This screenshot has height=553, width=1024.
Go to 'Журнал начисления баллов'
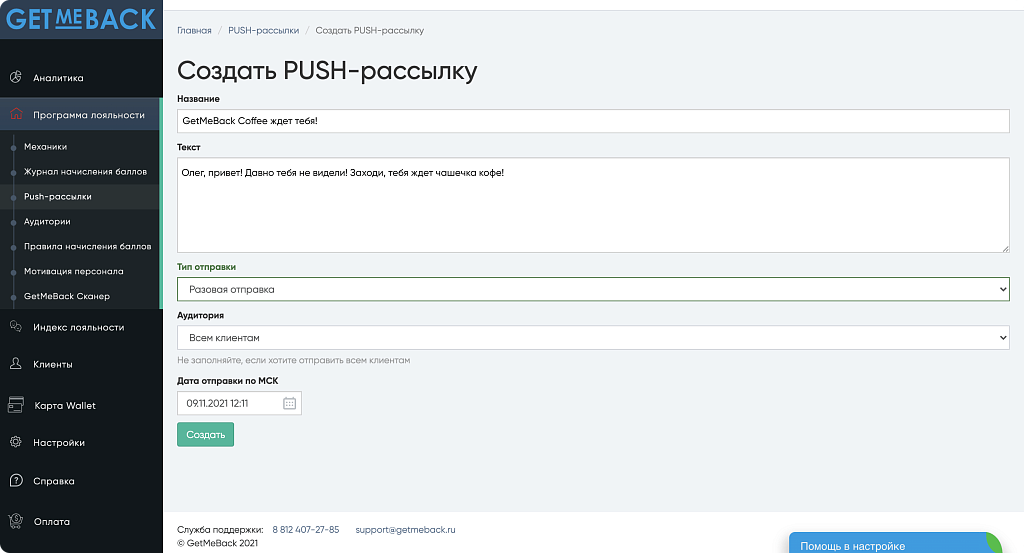[85, 172]
